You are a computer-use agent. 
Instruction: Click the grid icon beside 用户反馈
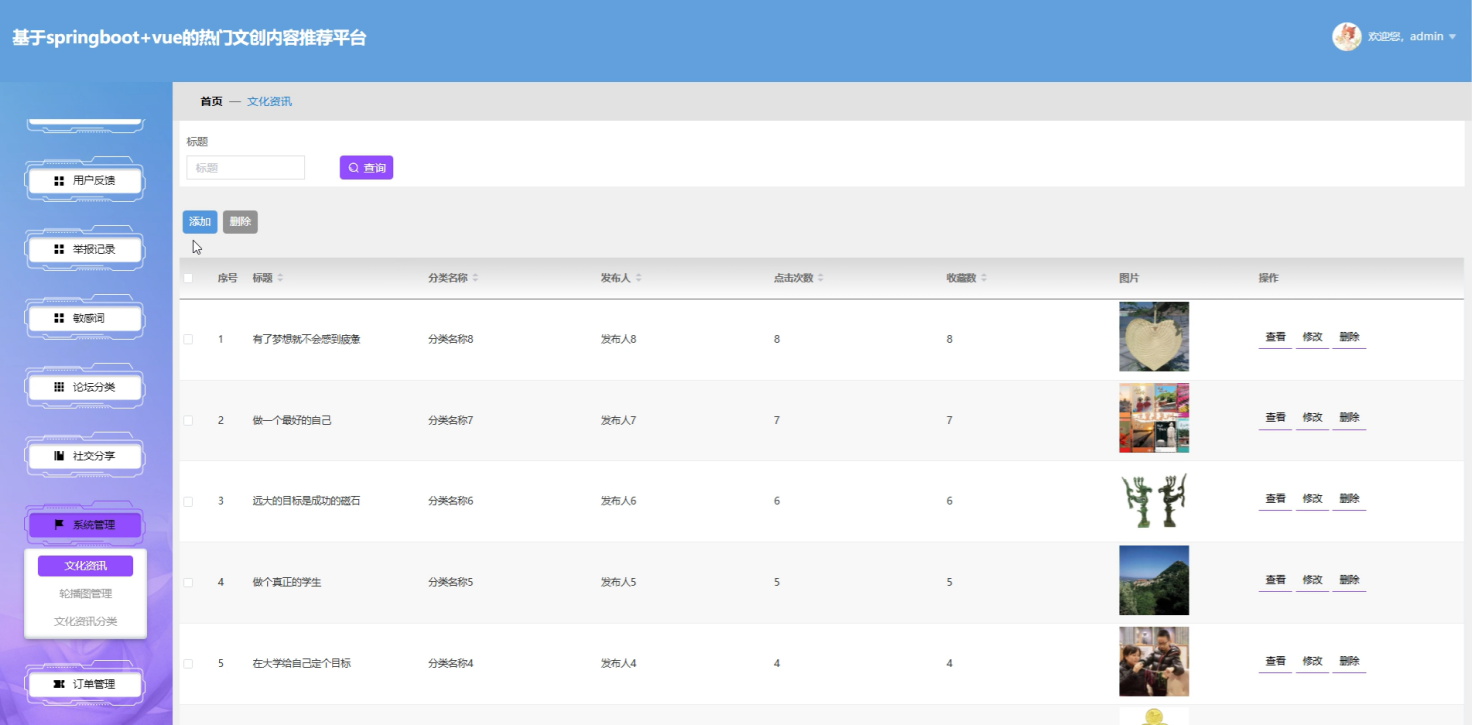pyautogui.click(x=59, y=181)
